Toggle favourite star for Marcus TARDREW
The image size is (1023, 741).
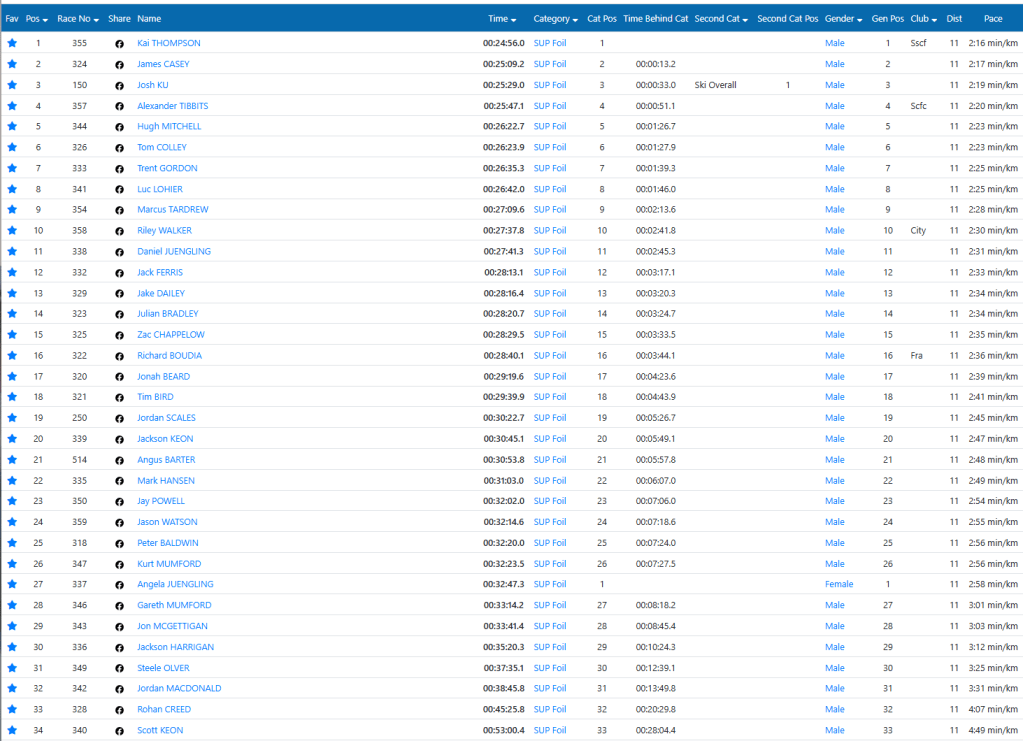12,210
